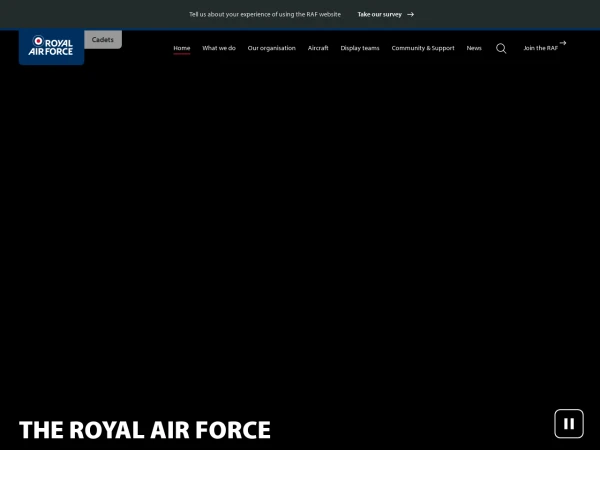
Task: Click the Join the RAF link
Action: pos(540,48)
